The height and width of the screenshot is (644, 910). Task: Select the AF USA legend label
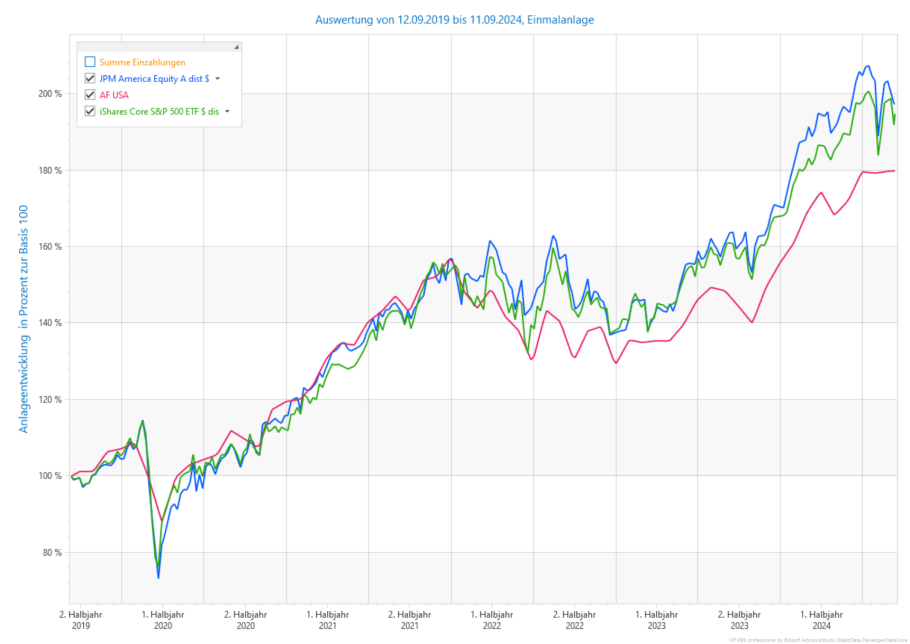click(x=116, y=95)
